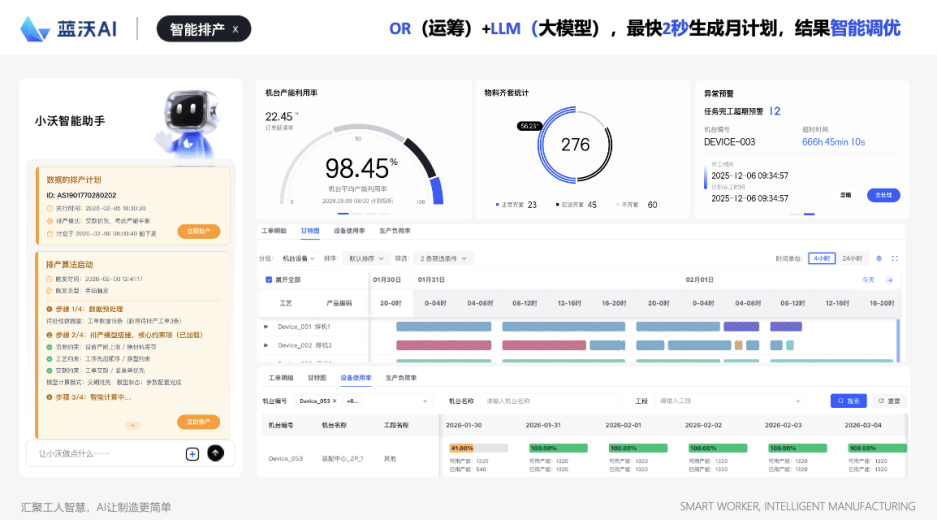Viewport: 937px width, 520px height.
Task: Remove the Device_053 tag with its X
Action: click(x=335, y=400)
